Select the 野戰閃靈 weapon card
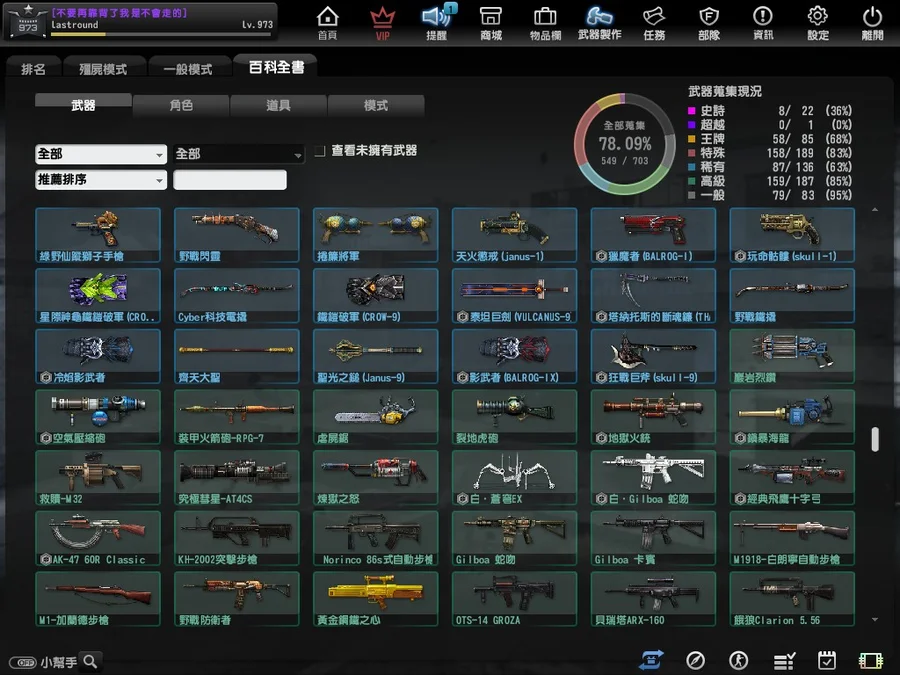Viewport: 900px width, 675px height. 236,235
